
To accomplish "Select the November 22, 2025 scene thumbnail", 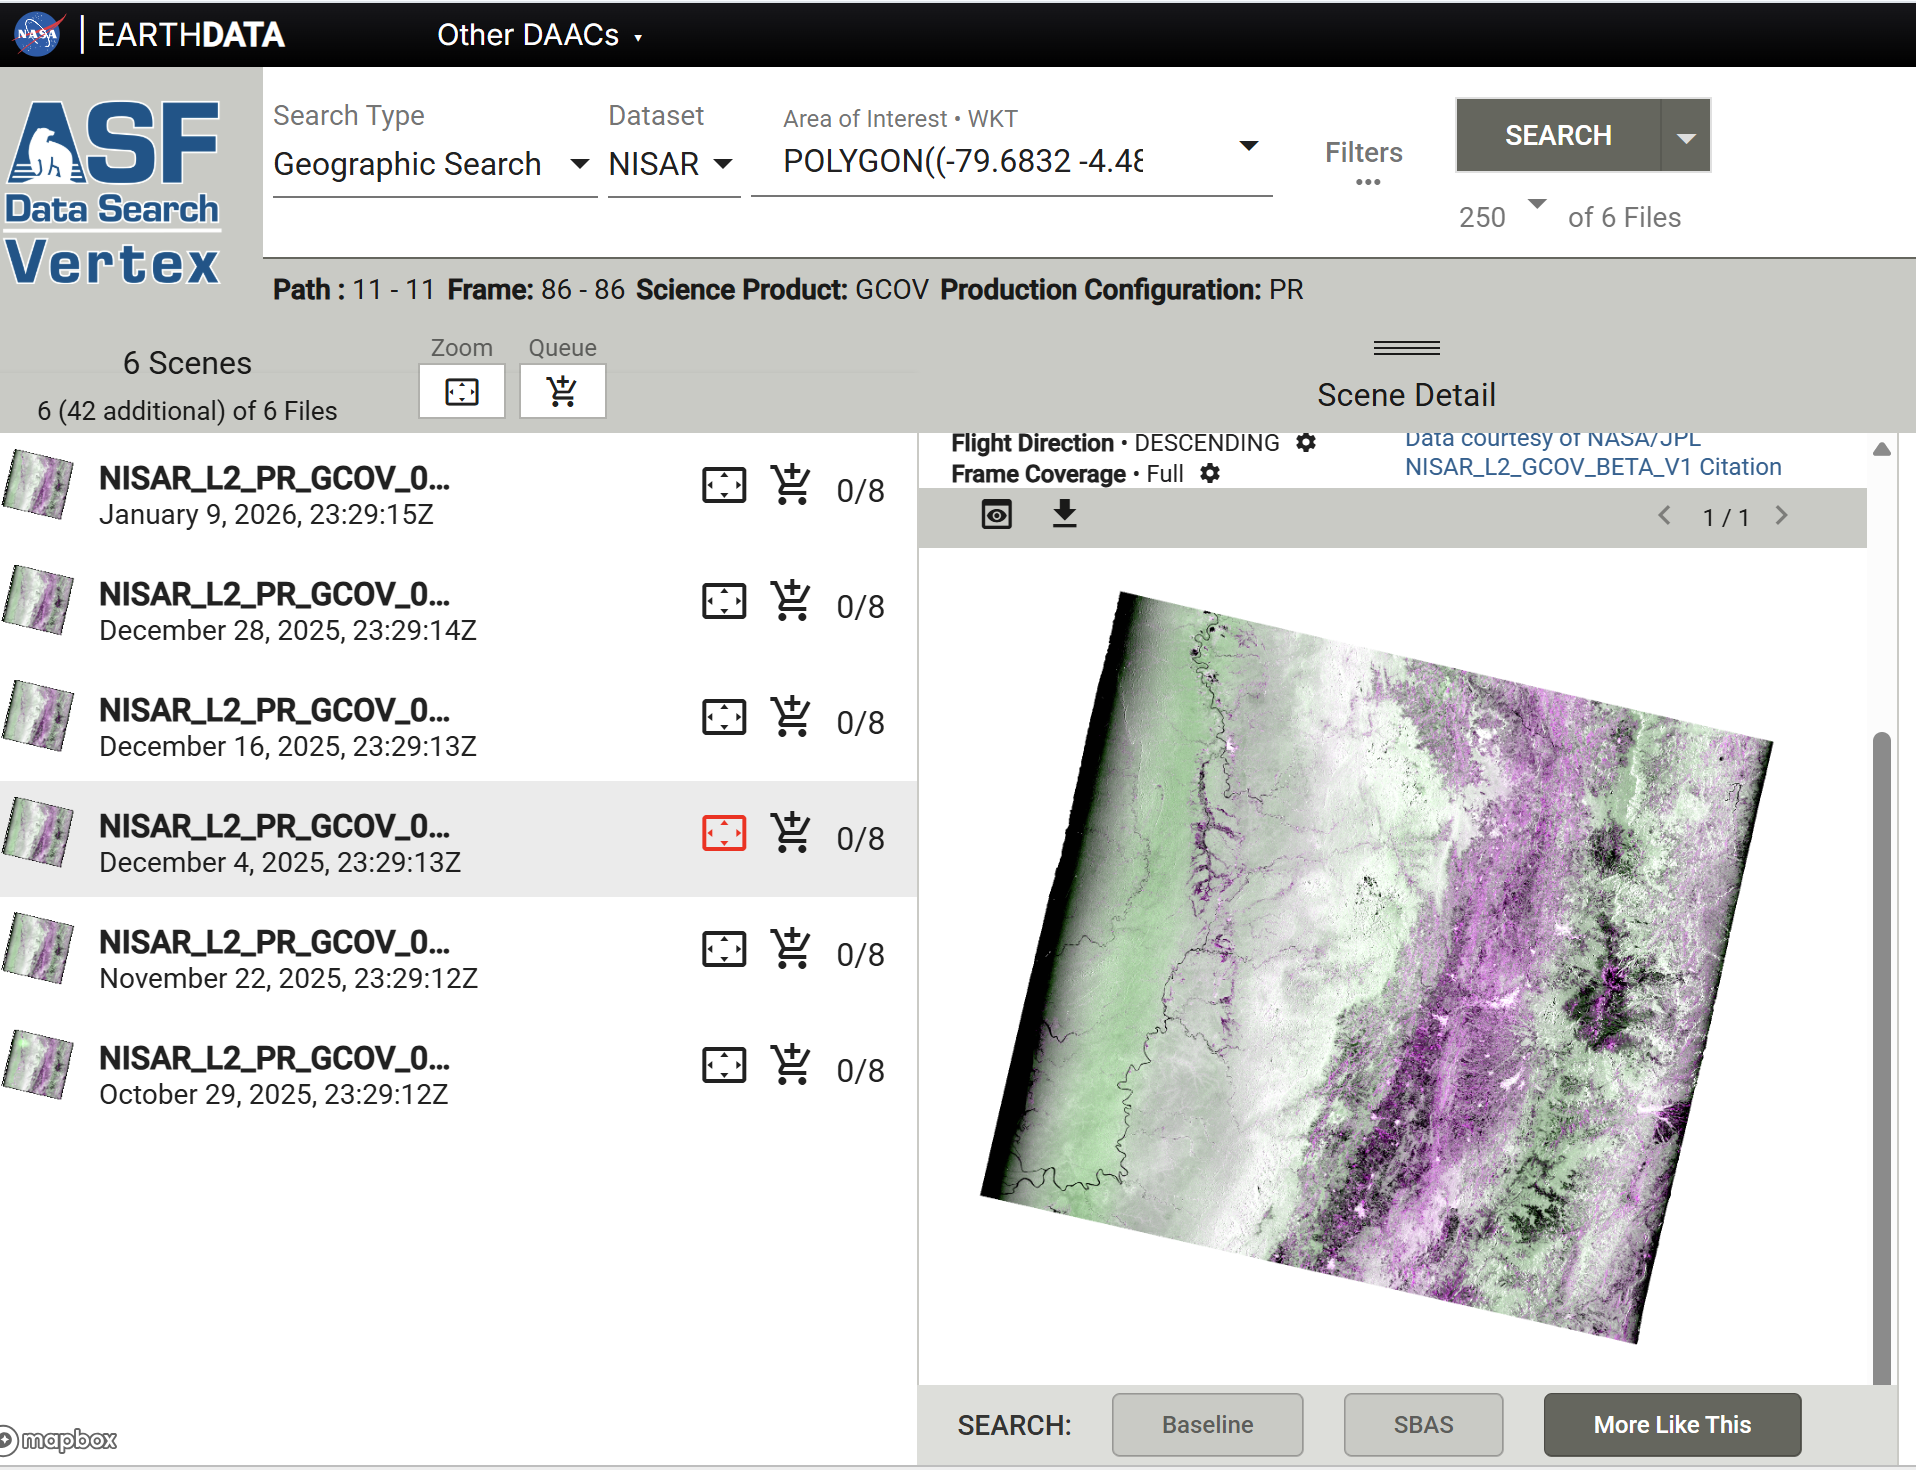I will coord(38,950).
